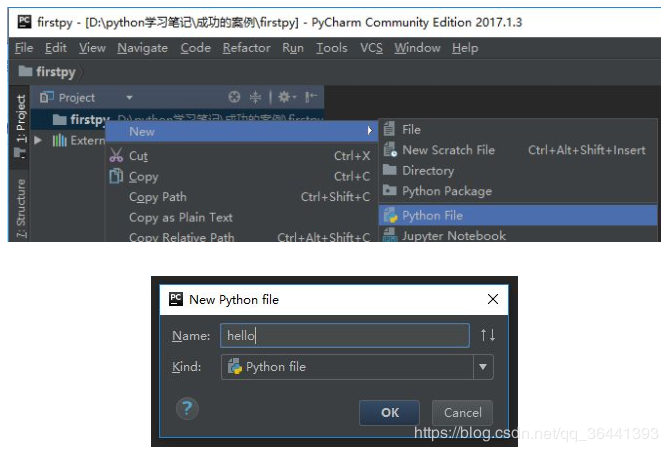
Task: Click Cancel in New Python file dialog
Action: [463, 412]
